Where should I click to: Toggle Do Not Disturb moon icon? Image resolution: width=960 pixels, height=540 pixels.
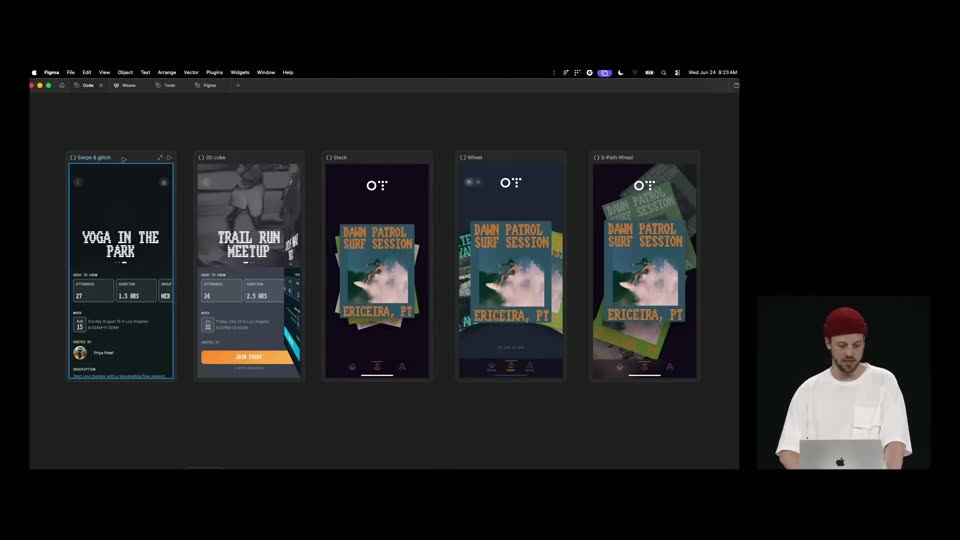[x=620, y=72]
